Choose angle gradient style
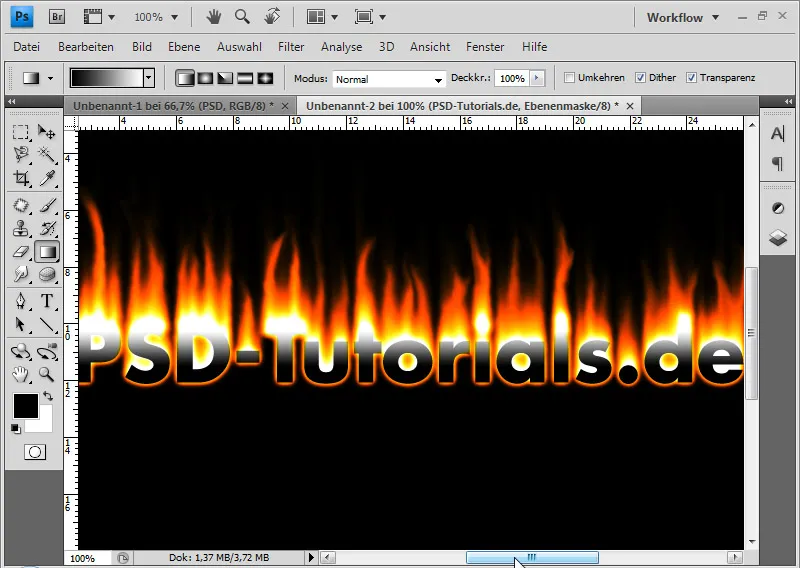This screenshot has height=568, width=800. click(x=225, y=78)
